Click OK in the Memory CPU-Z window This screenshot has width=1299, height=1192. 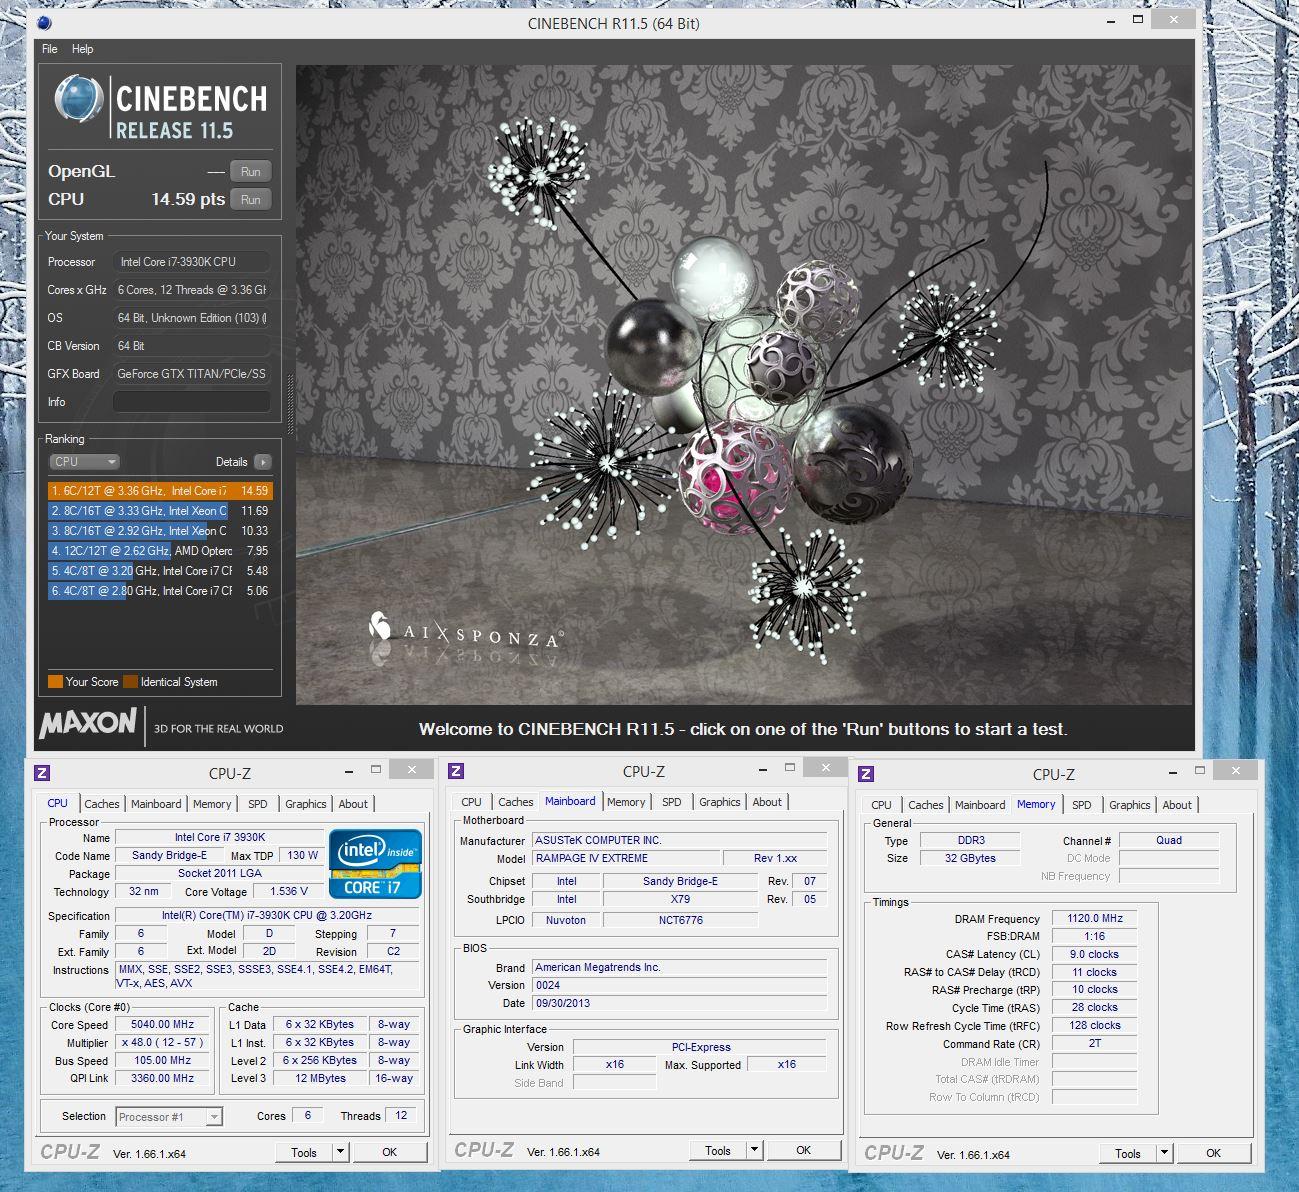point(1213,1153)
